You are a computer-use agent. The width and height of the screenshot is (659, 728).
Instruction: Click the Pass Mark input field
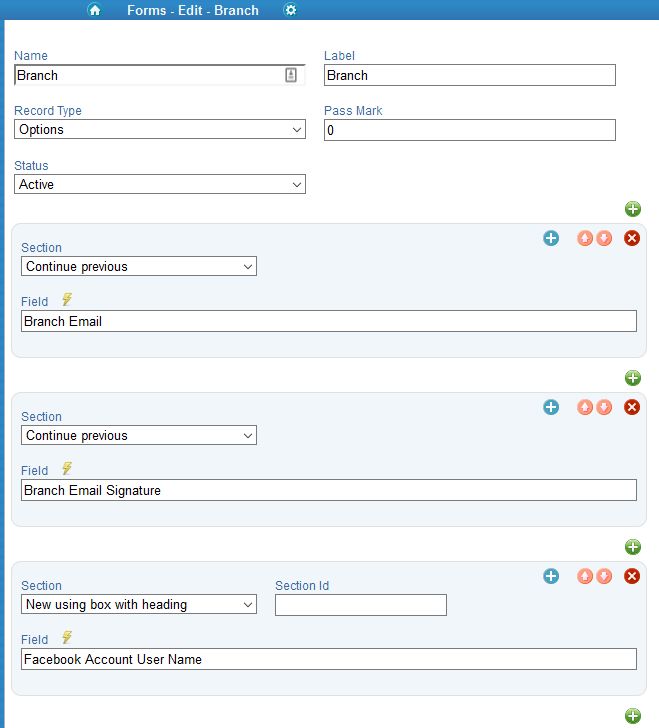click(469, 130)
